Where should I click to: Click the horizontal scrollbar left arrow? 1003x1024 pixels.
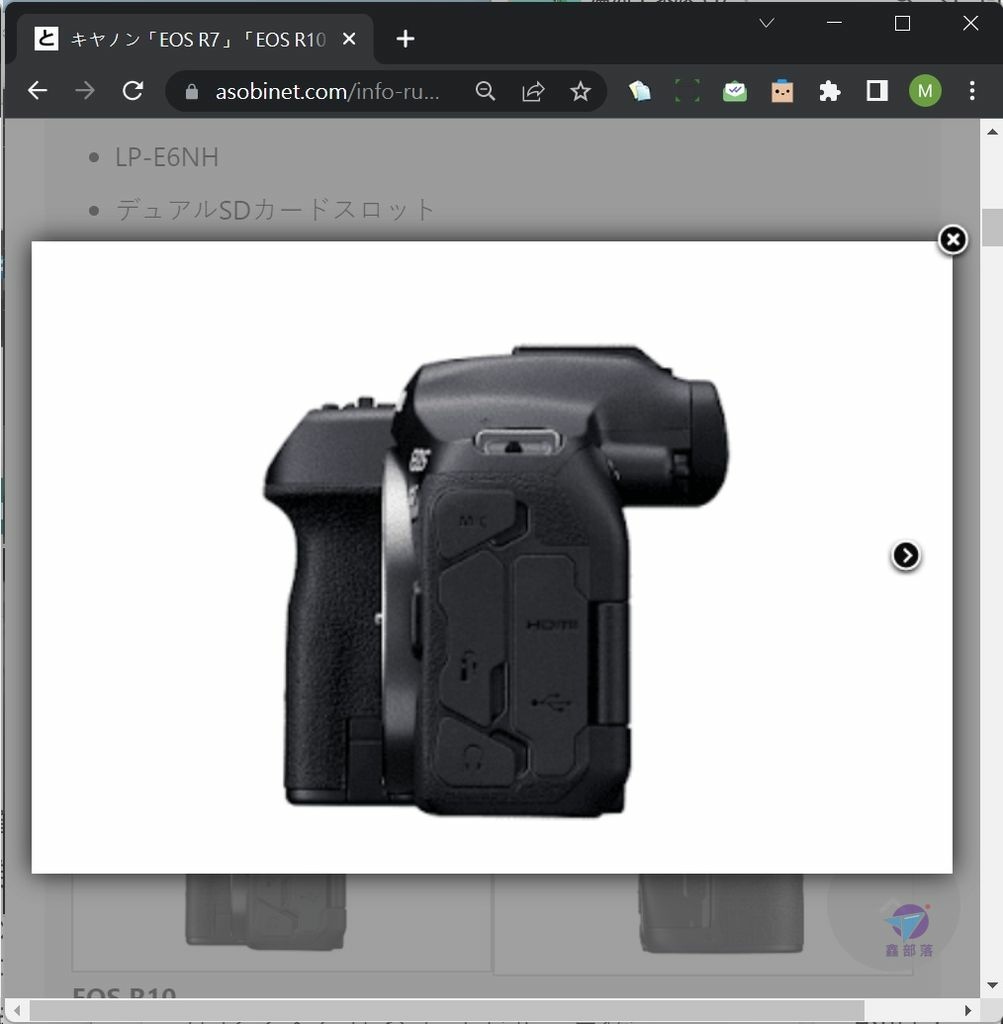click(x=17, y=1011)
